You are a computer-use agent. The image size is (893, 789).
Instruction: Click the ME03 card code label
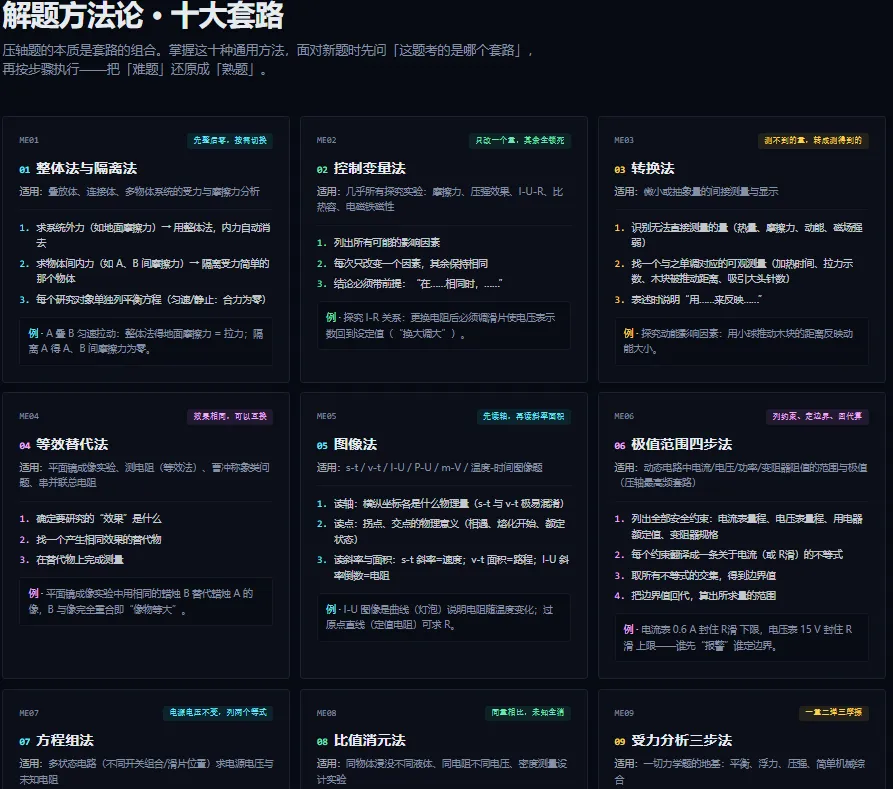624,140
